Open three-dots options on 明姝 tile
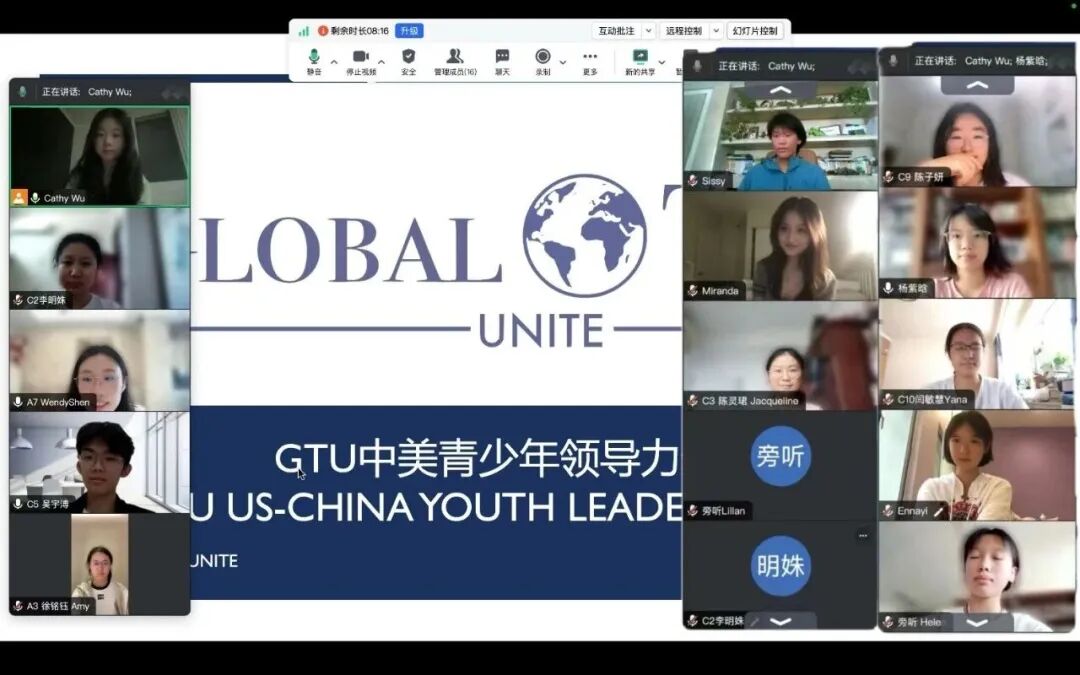 pos(863,535)
